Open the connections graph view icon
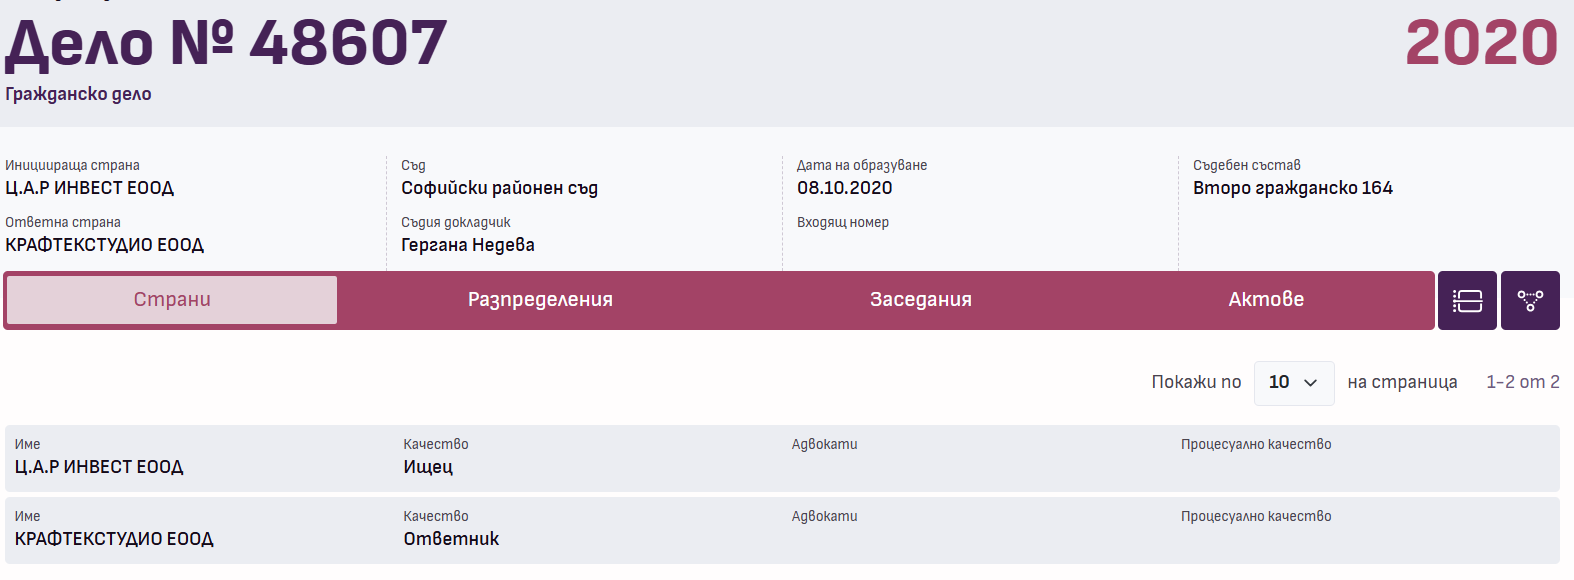Image resolution: width=1574 pixels, height=580 pixels. click(1530, 300)
